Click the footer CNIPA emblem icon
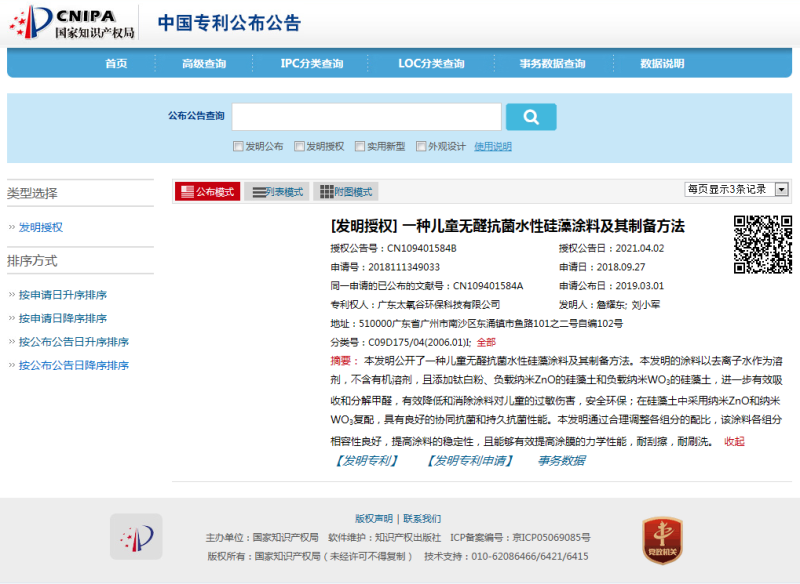This screenshot has height=584, width=800. tap(136, 537)
